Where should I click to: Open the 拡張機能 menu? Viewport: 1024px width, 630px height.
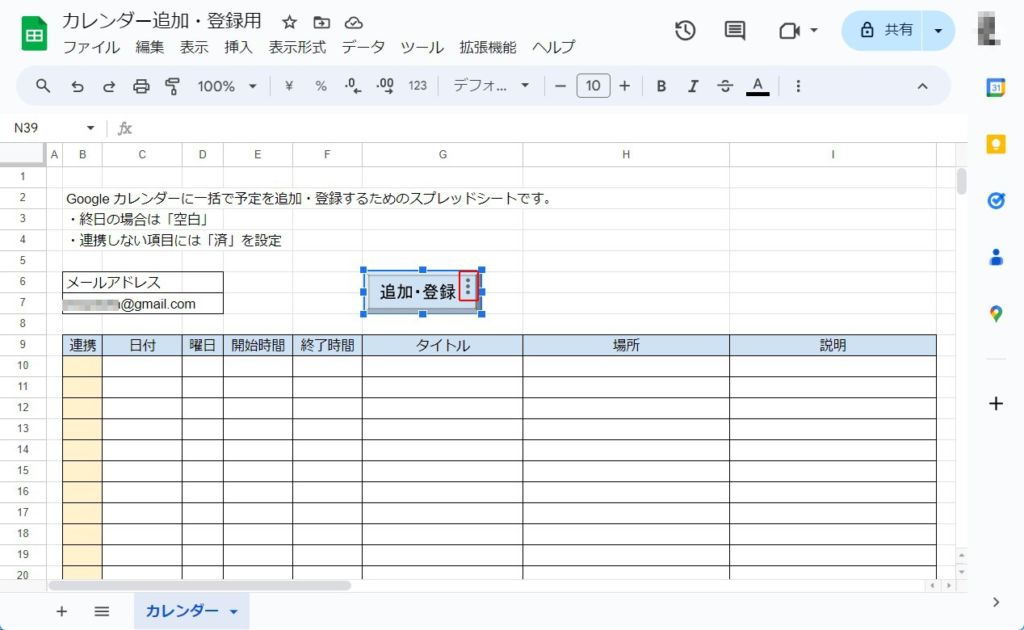click(487, 47)
